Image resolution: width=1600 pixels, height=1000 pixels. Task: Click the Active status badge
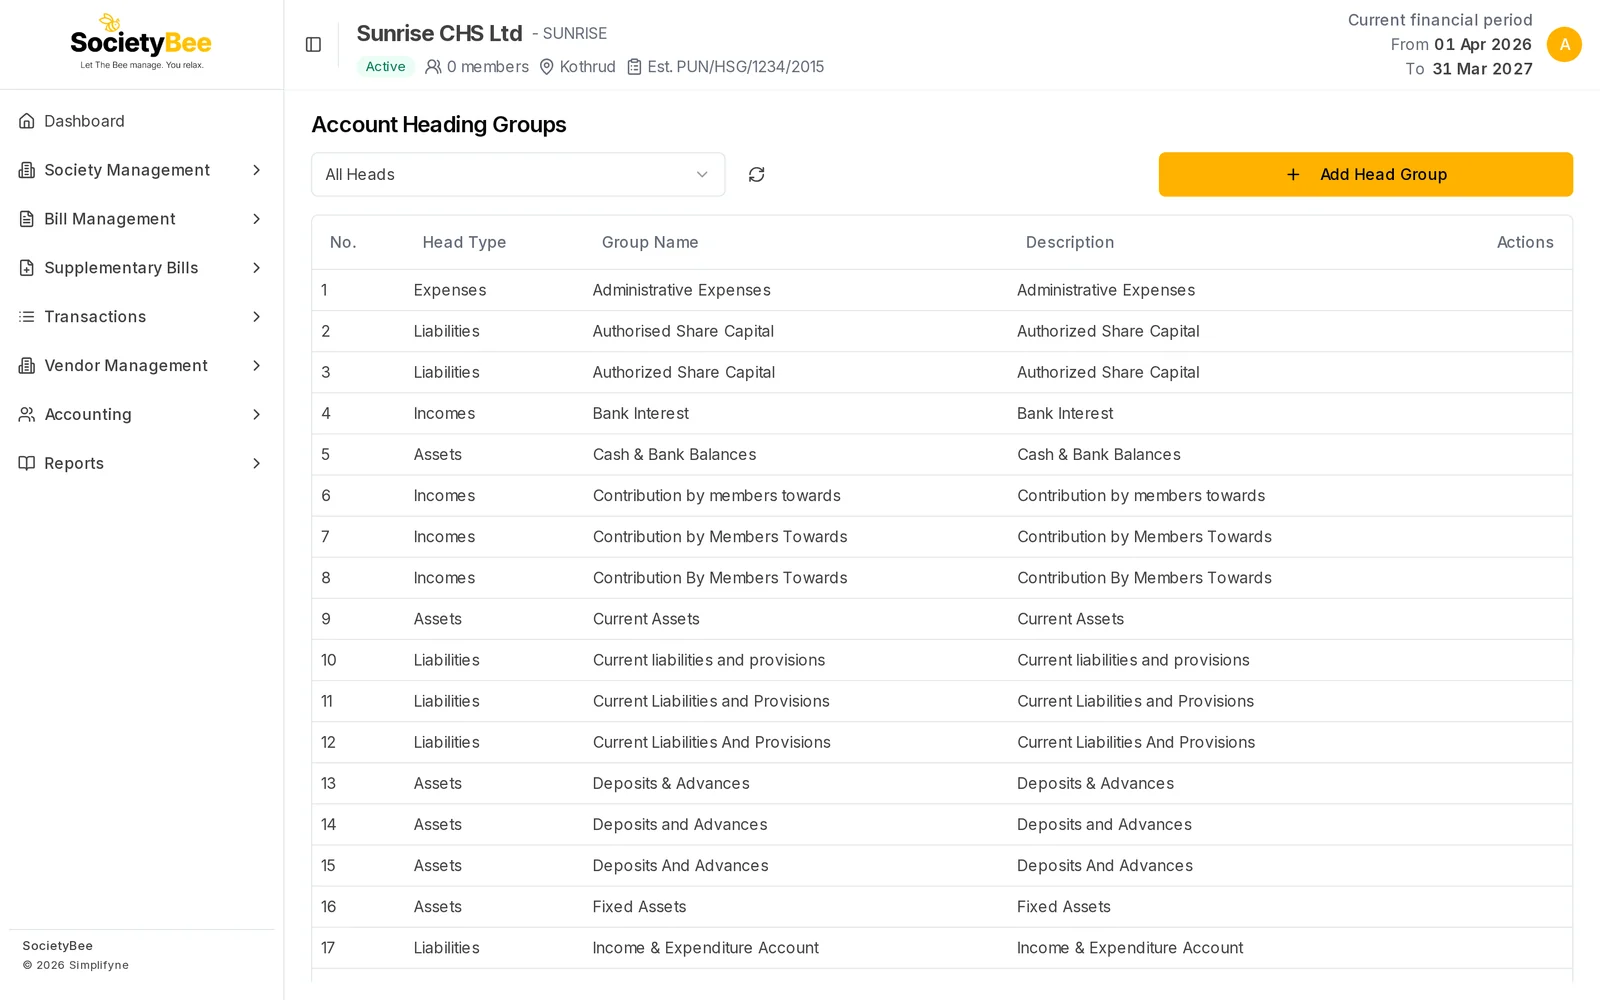point(385,67)
